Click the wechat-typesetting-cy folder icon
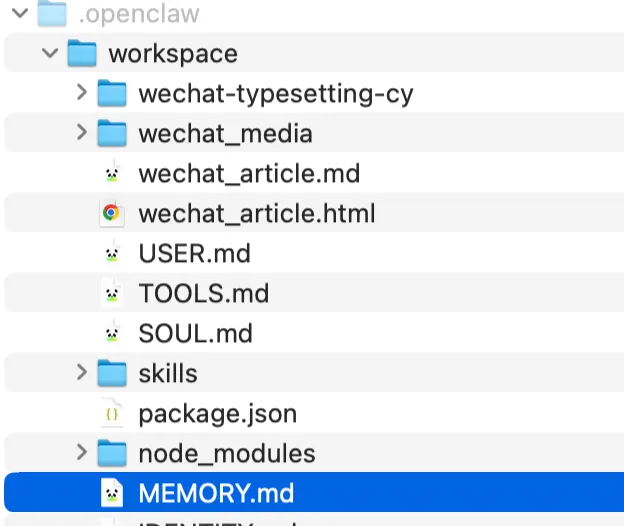Viewport: 624px width, 526px height. pyautogui.click(x=112, y=94)
